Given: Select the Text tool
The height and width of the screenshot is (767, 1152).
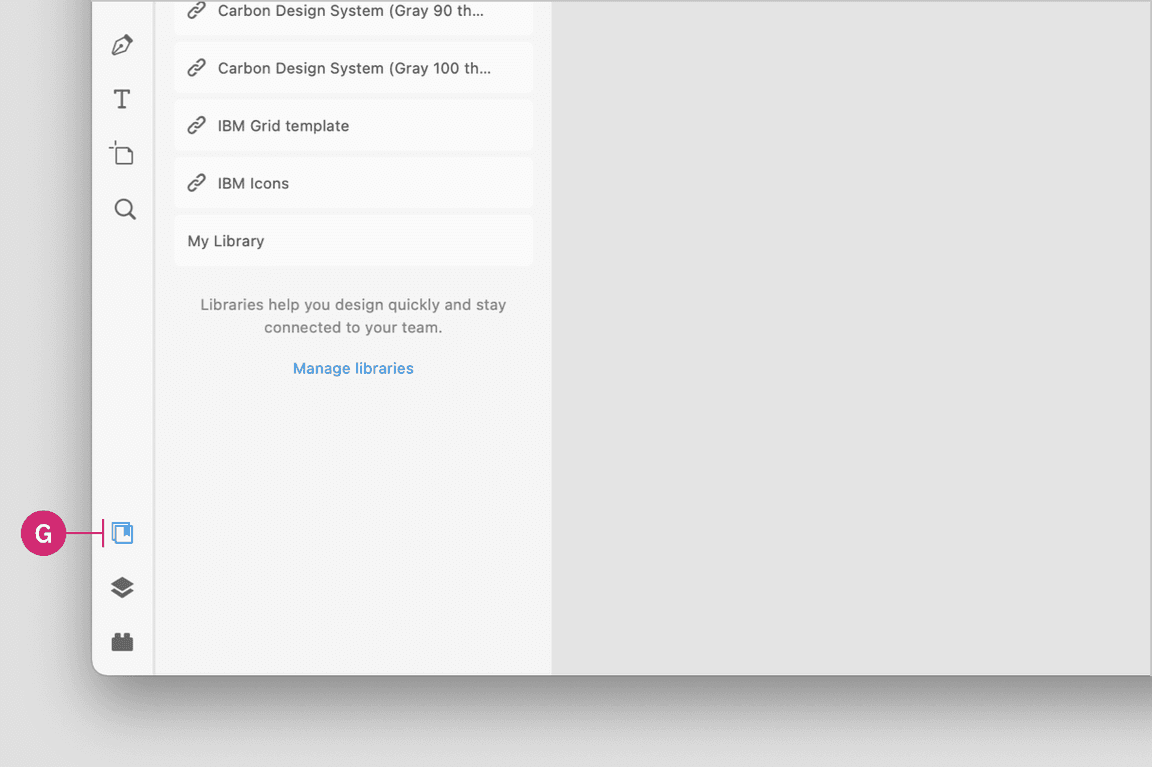Looking at the screenshot, I should [x=122, y=99].
